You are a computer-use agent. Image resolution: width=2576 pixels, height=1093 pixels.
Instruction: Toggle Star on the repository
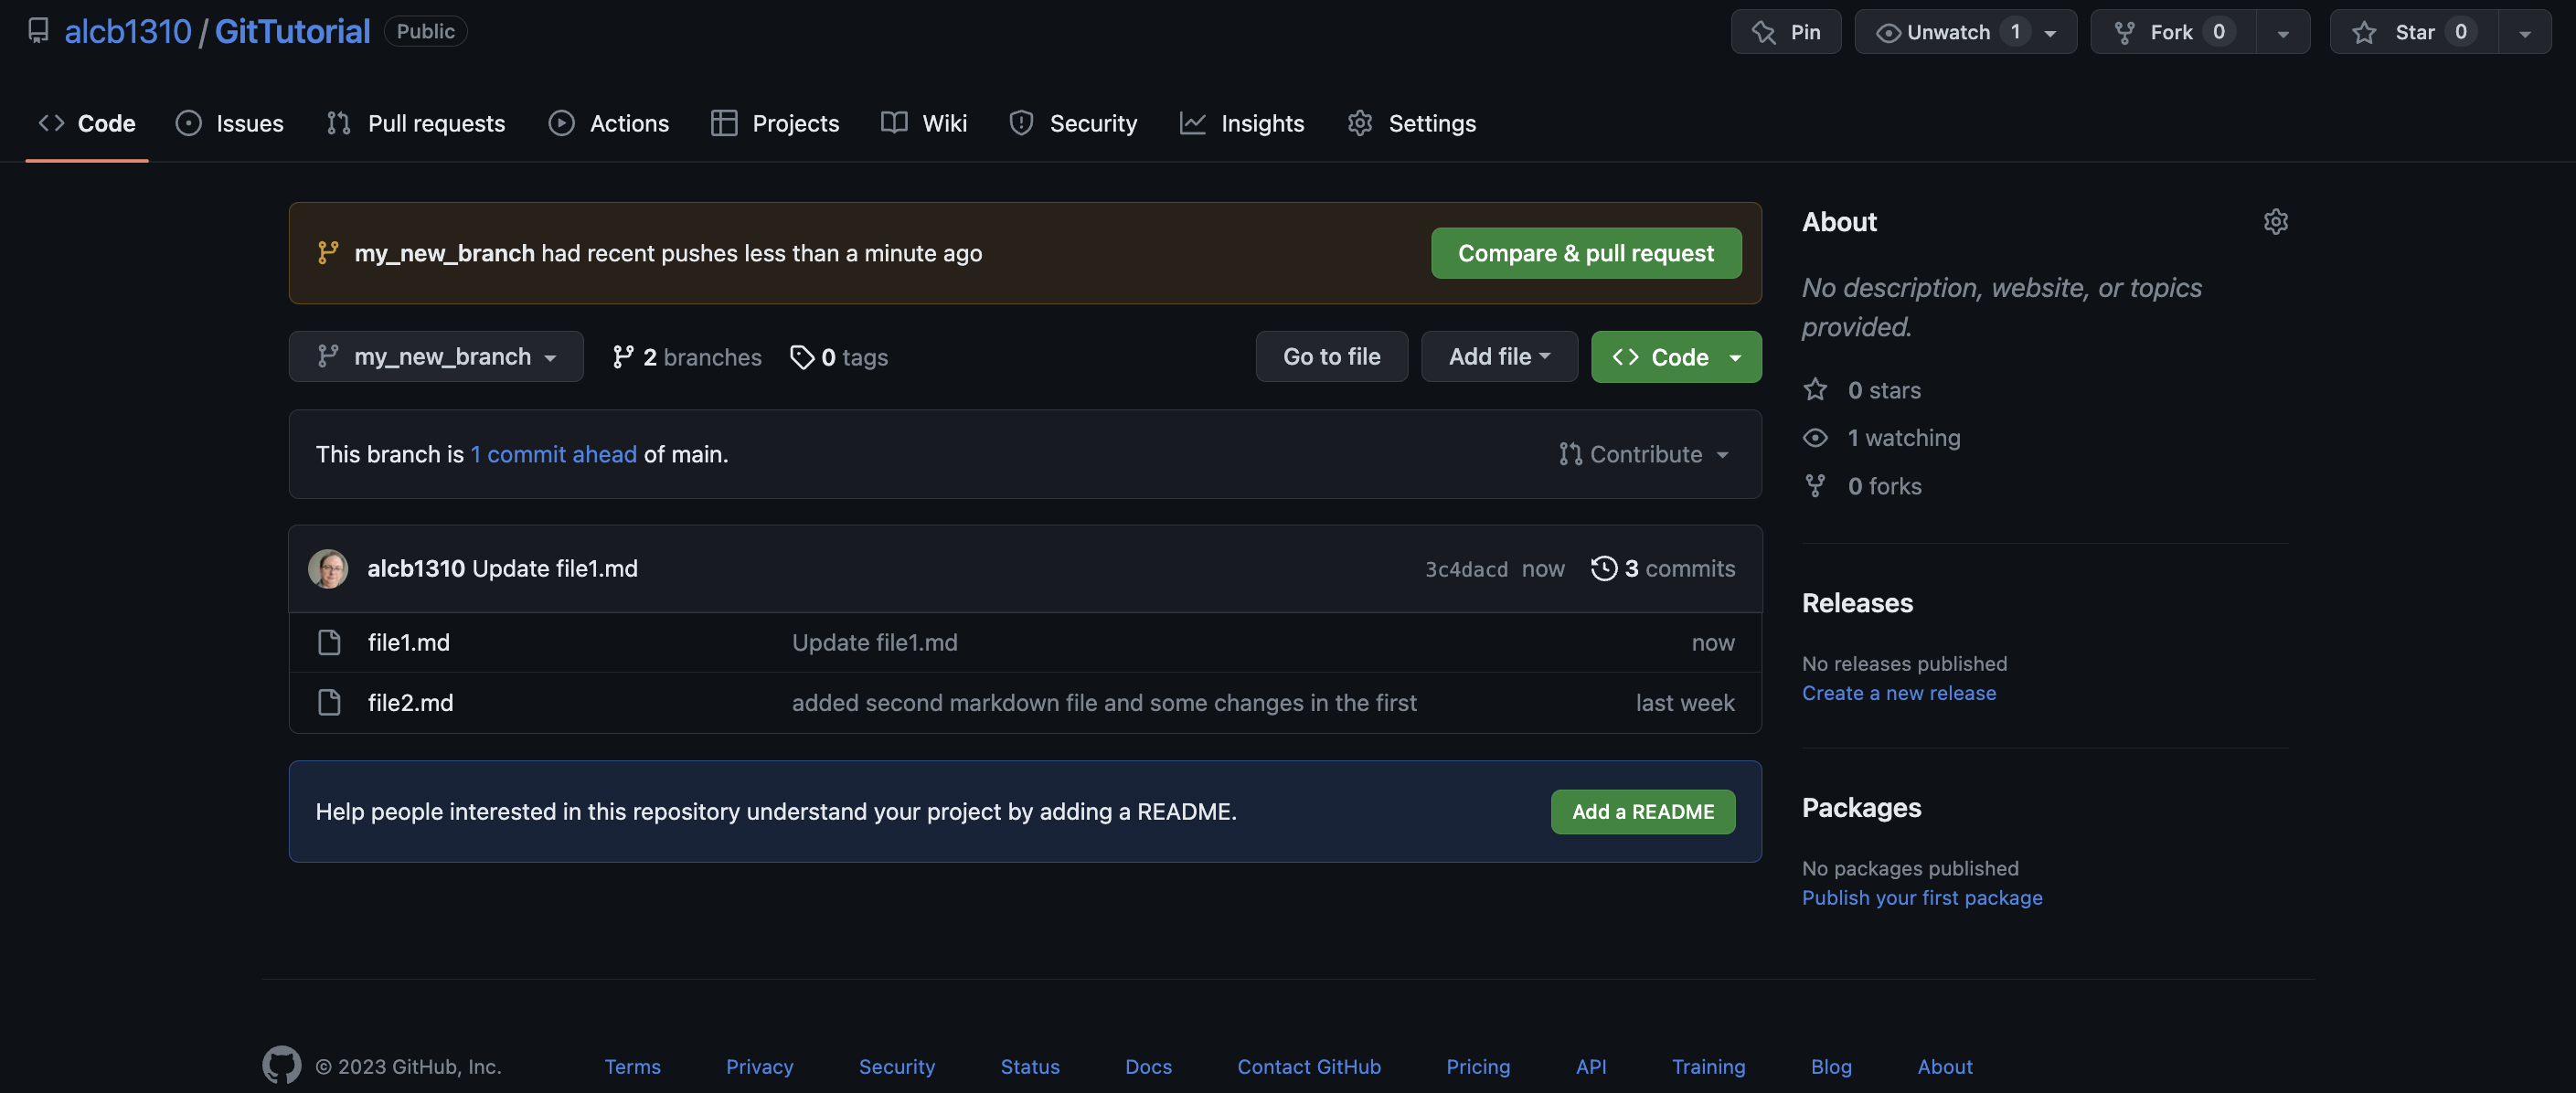click(x=2414, y=32)
